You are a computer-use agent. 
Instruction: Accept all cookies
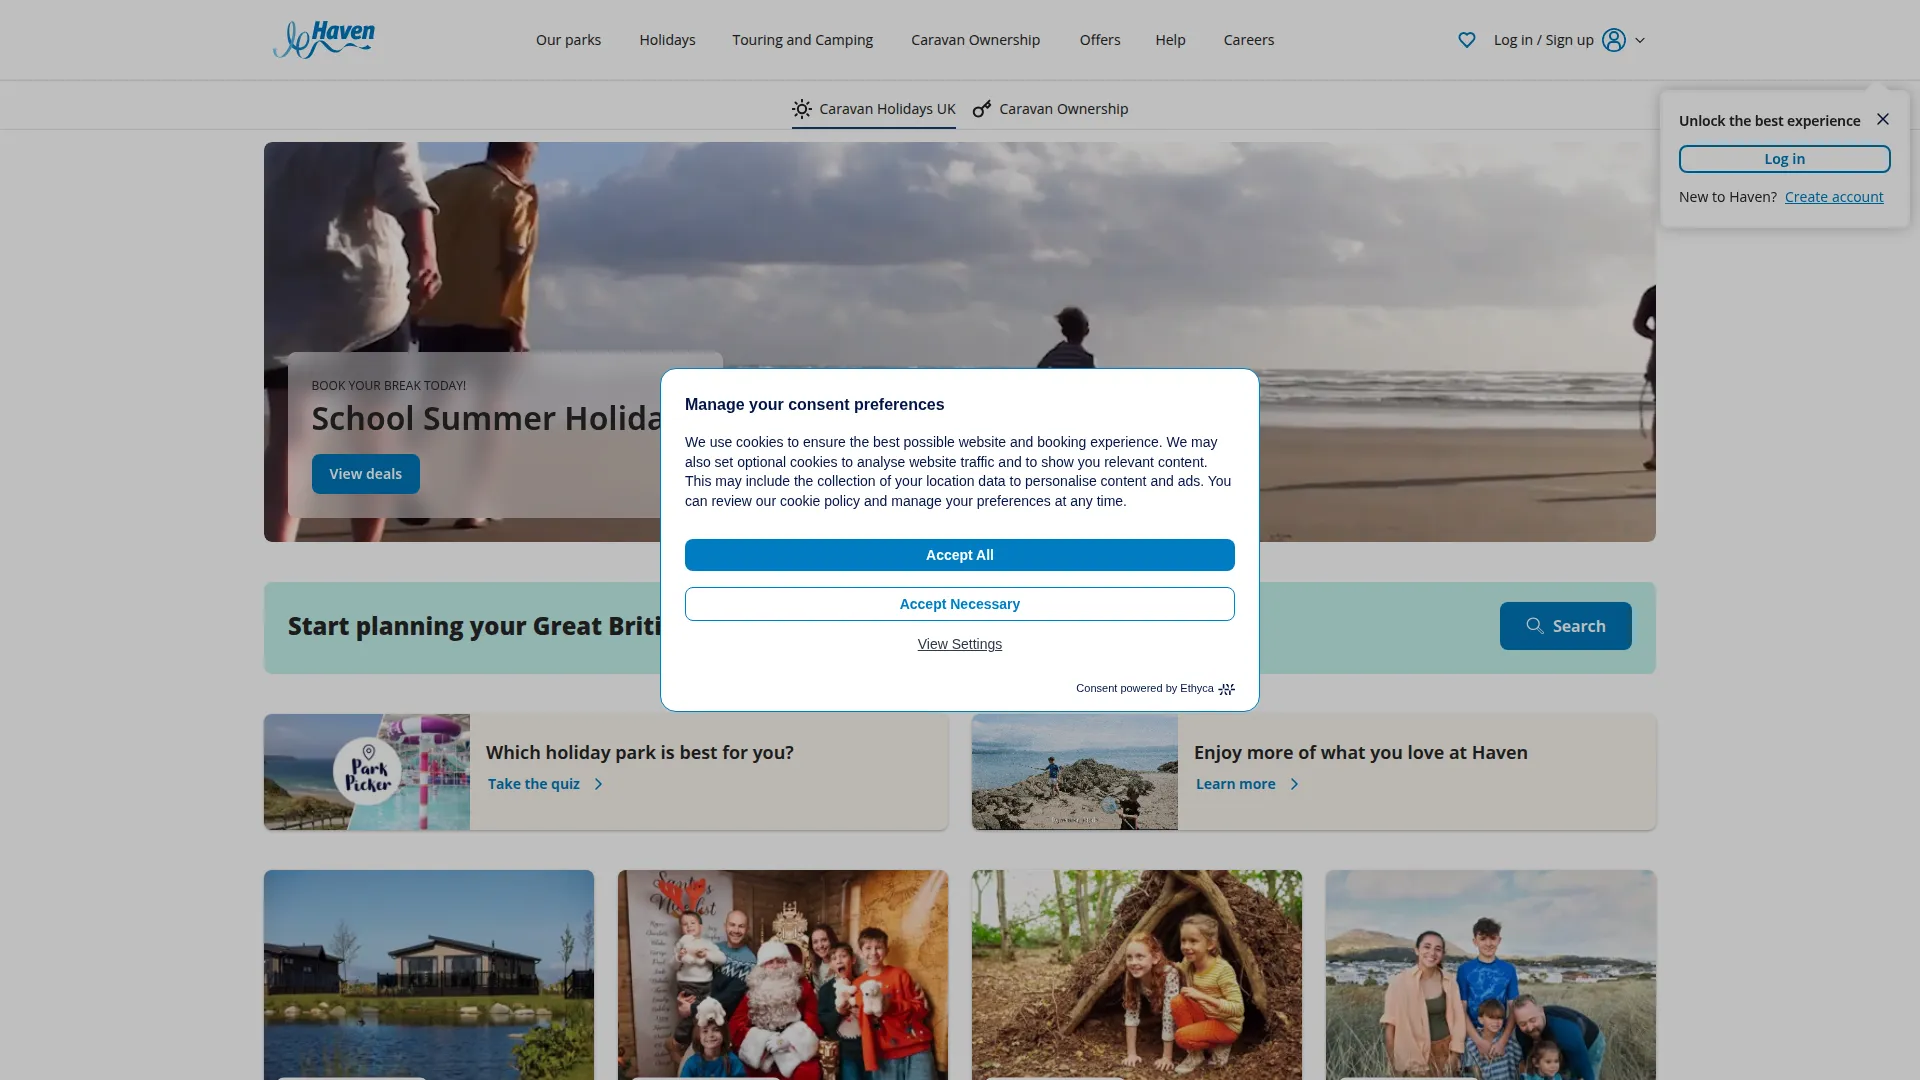959,555
